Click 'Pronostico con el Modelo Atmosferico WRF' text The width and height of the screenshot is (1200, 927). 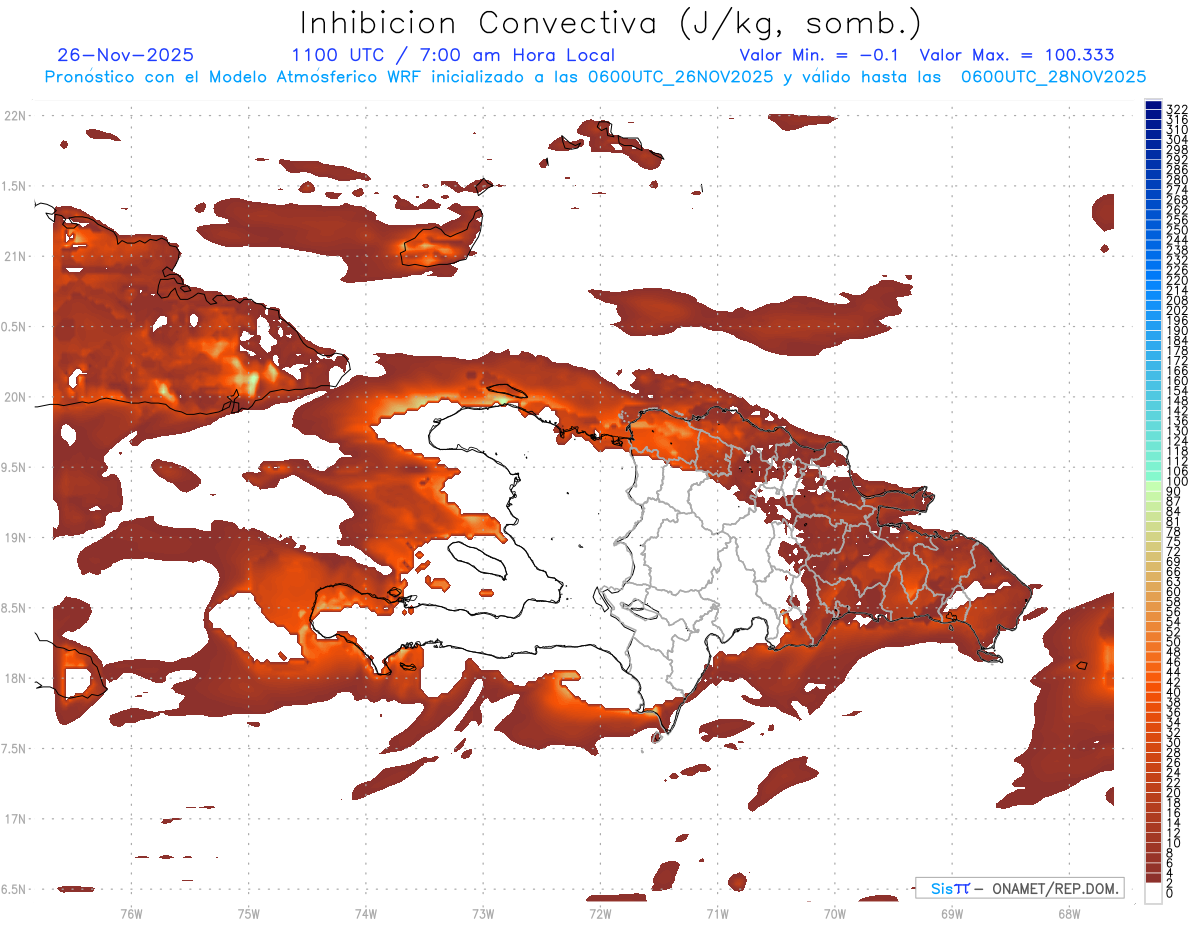pos(234,77)
